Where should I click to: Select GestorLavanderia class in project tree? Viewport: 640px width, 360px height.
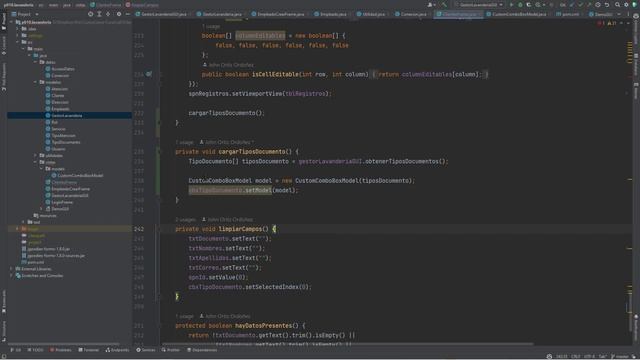67,116
